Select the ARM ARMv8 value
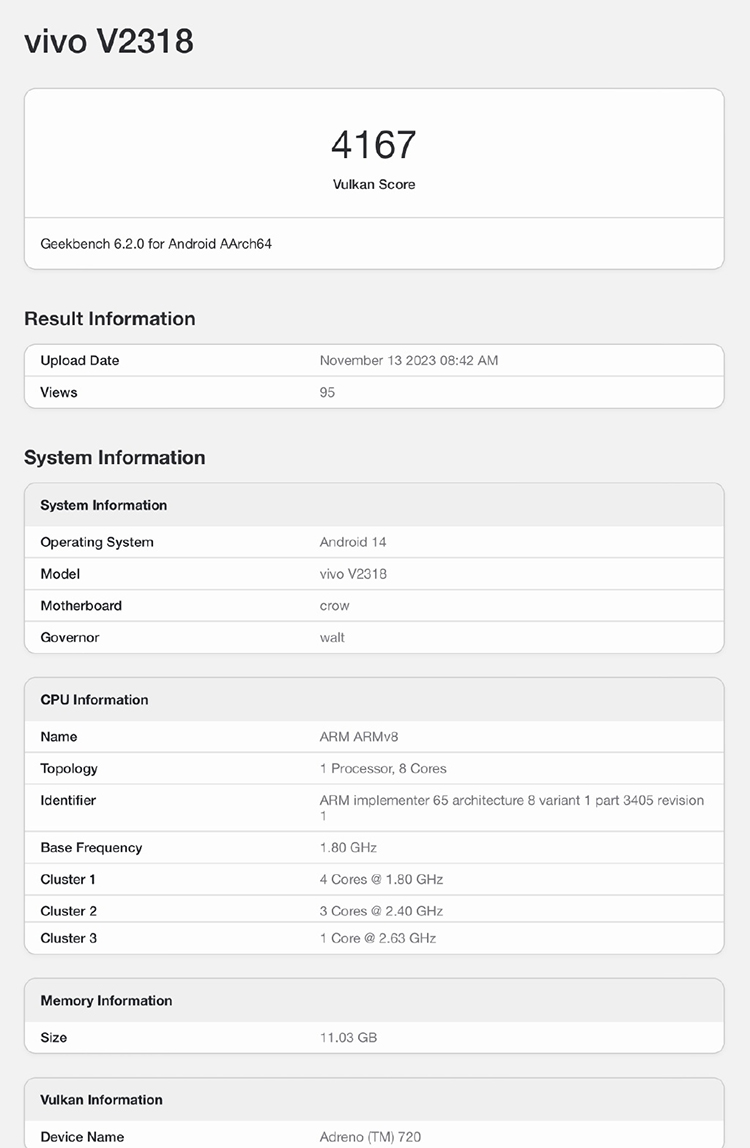 [x=359, y=737]
